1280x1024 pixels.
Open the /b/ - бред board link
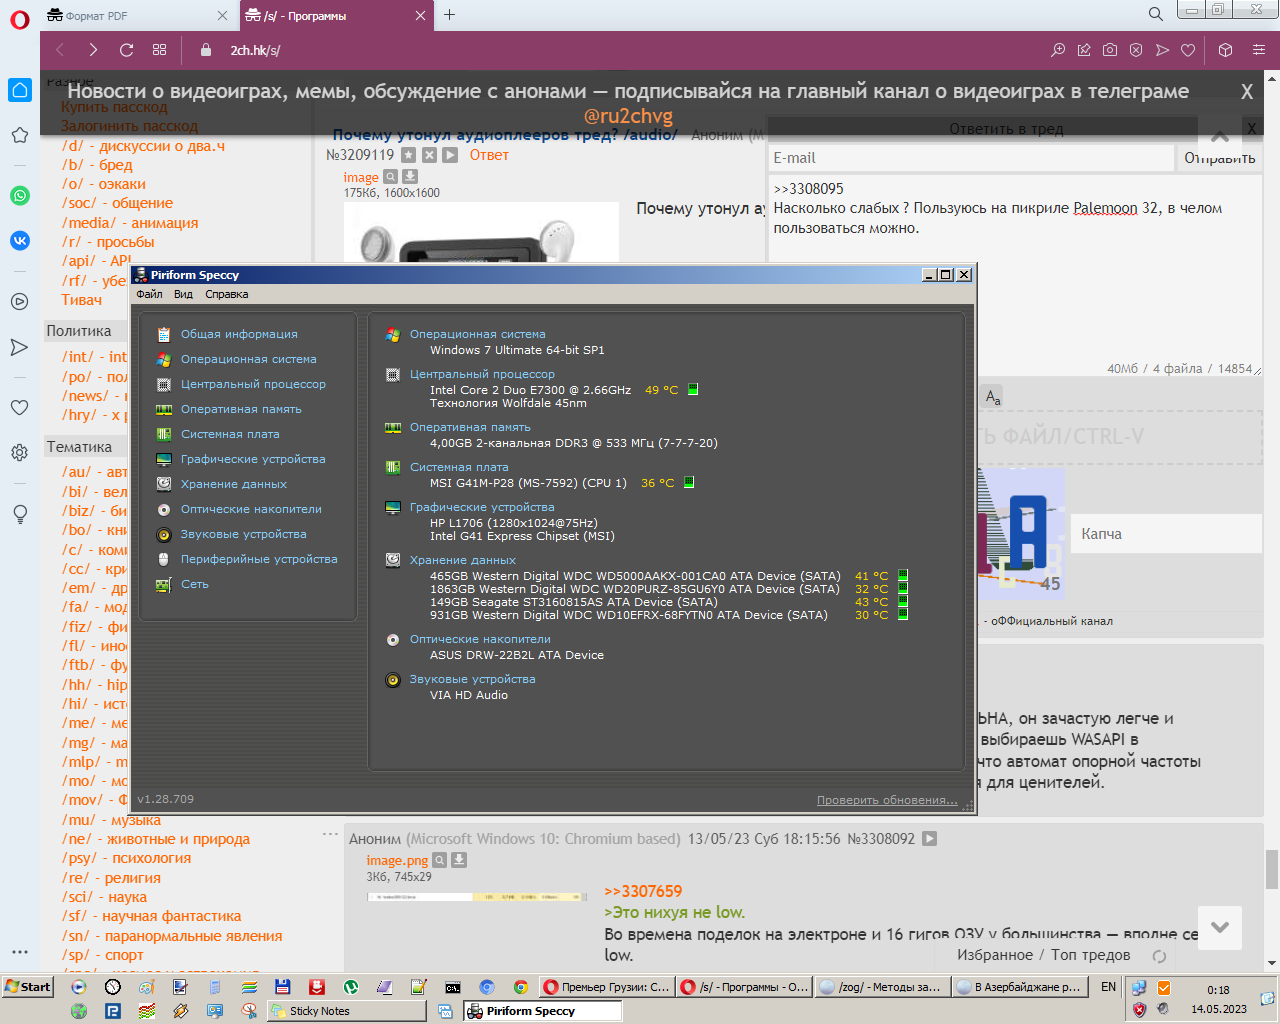coord(97,165)
